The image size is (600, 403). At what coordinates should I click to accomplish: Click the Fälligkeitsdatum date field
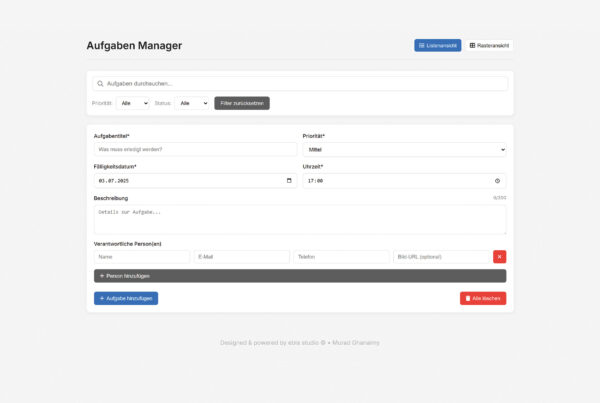point(195,181)
